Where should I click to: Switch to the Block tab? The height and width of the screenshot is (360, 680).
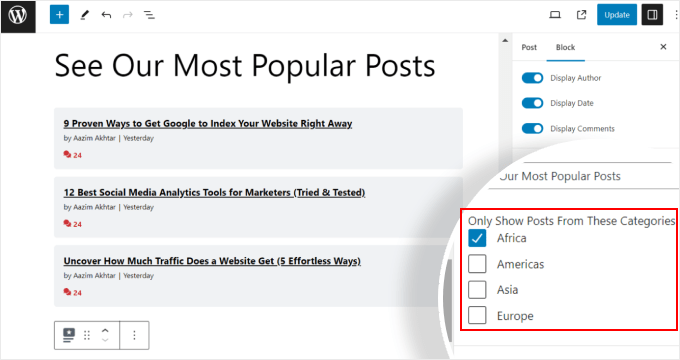[566, 47]
